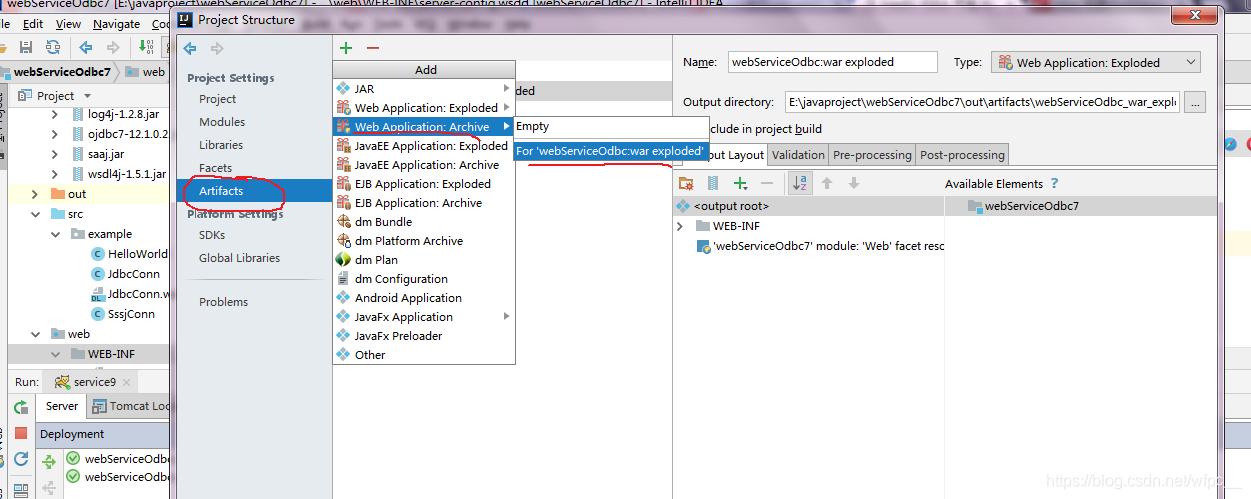This screenshot has width=1251, height=499.
Task: Remove selected artifact with red minus
Action: [373, 48]
